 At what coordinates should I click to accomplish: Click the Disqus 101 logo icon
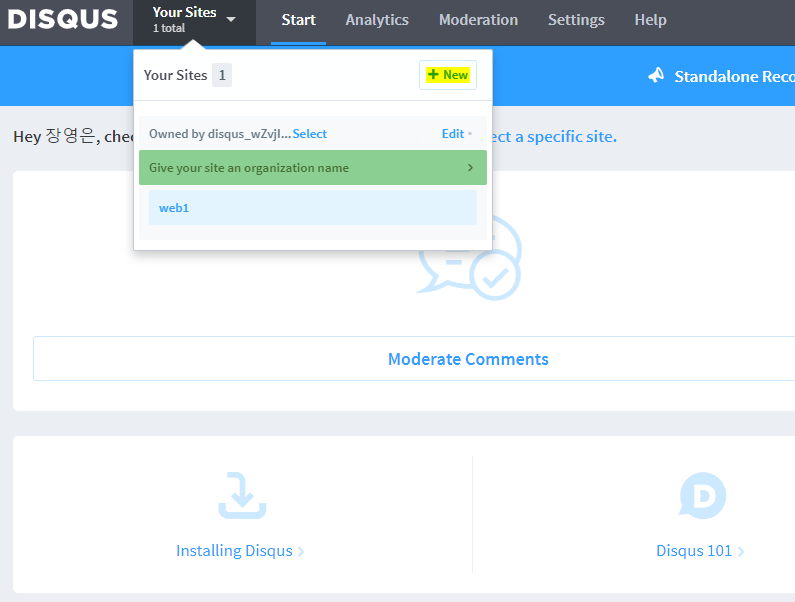702,495
